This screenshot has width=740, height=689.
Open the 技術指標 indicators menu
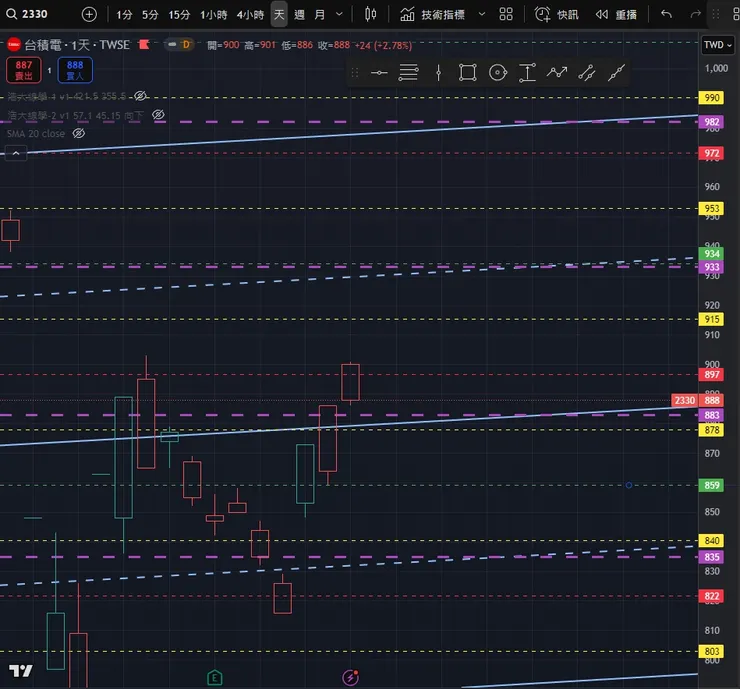click(432, 15)
